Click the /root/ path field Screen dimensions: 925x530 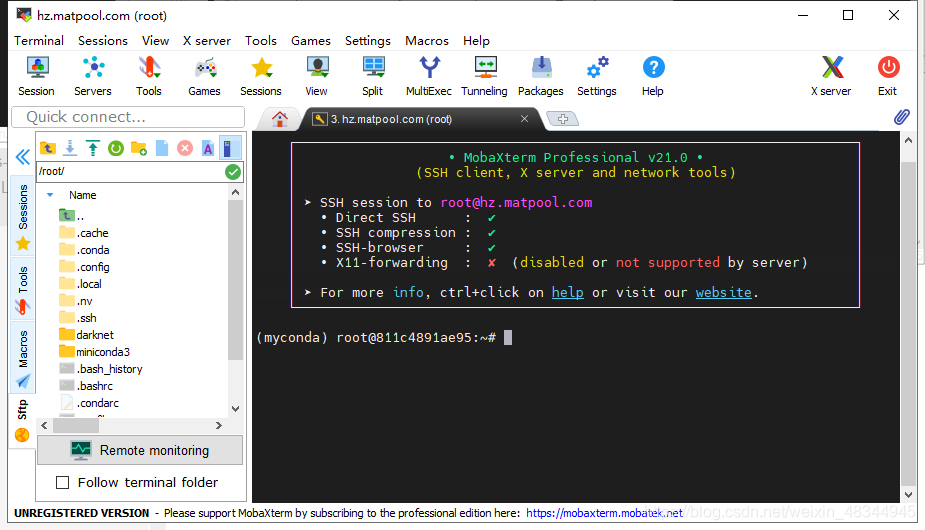click(130, 172)
